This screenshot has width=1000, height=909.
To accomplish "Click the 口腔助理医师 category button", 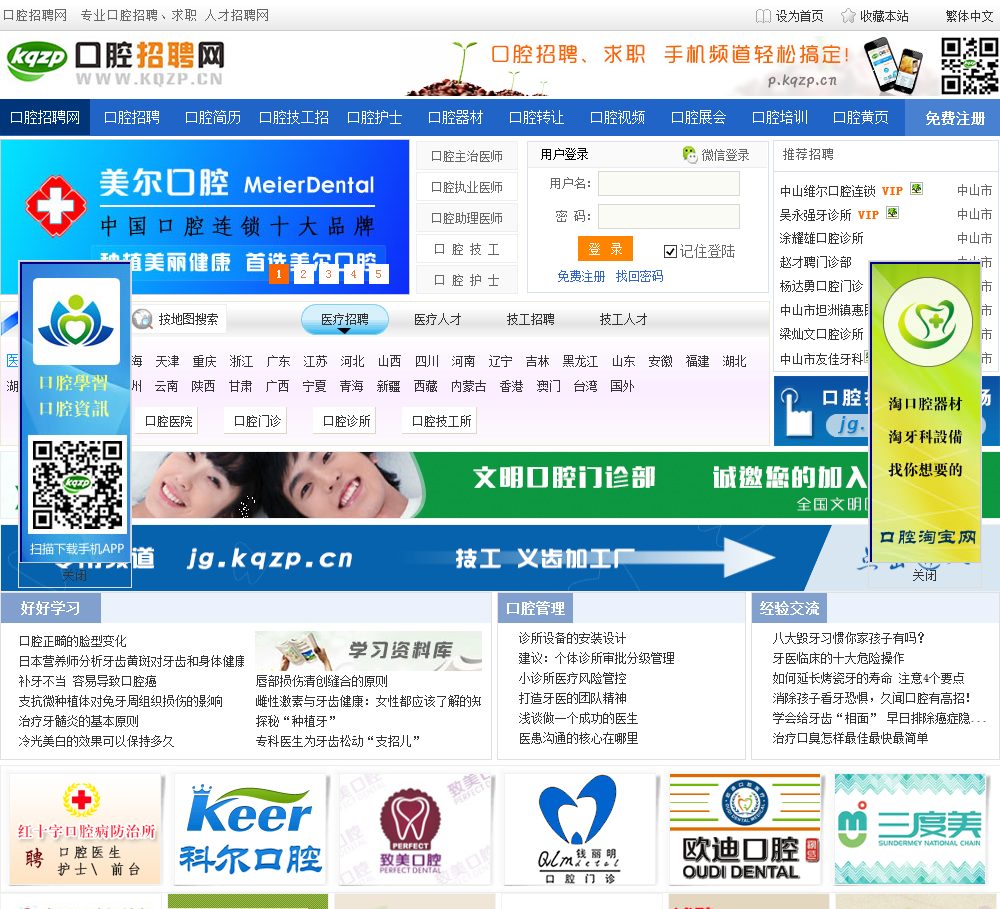I will click(467, 218).
